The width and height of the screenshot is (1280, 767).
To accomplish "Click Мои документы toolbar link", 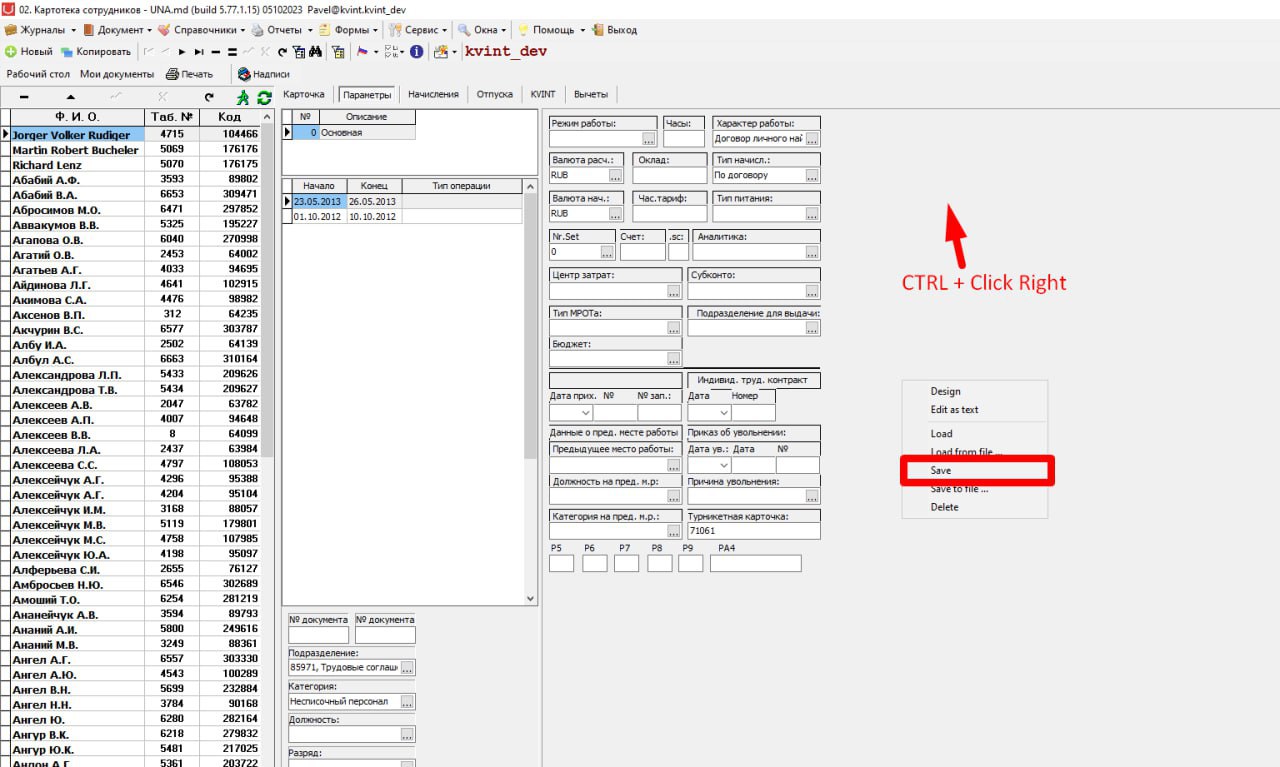I will click(x=117, y=74).
